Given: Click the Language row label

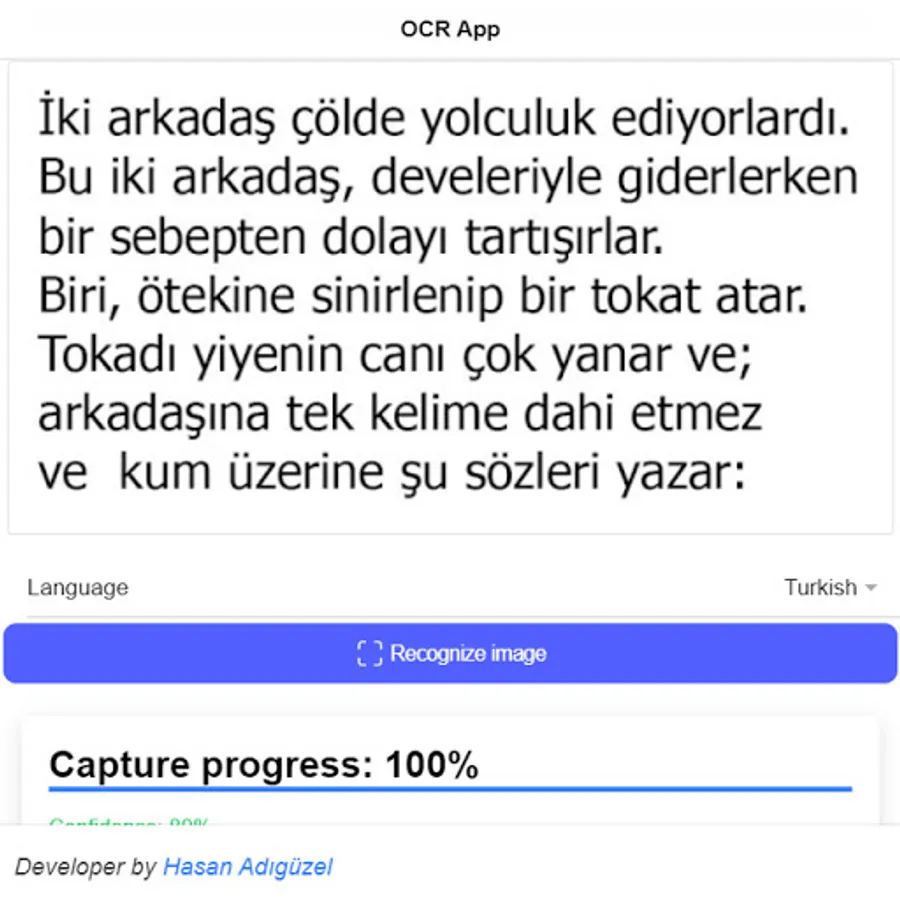Looking at the screenshot, I should pos(77,588).
